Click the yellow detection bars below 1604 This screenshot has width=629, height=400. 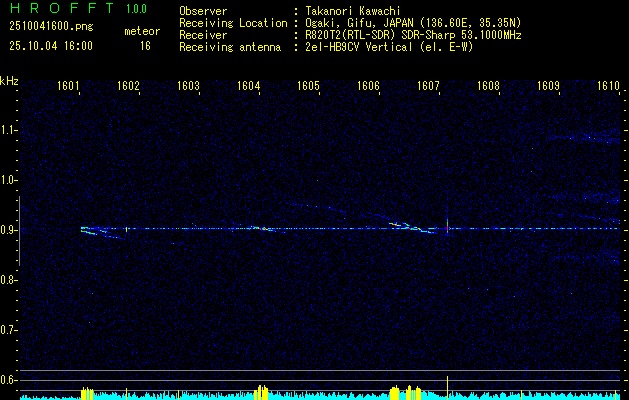tap(262, 392)
